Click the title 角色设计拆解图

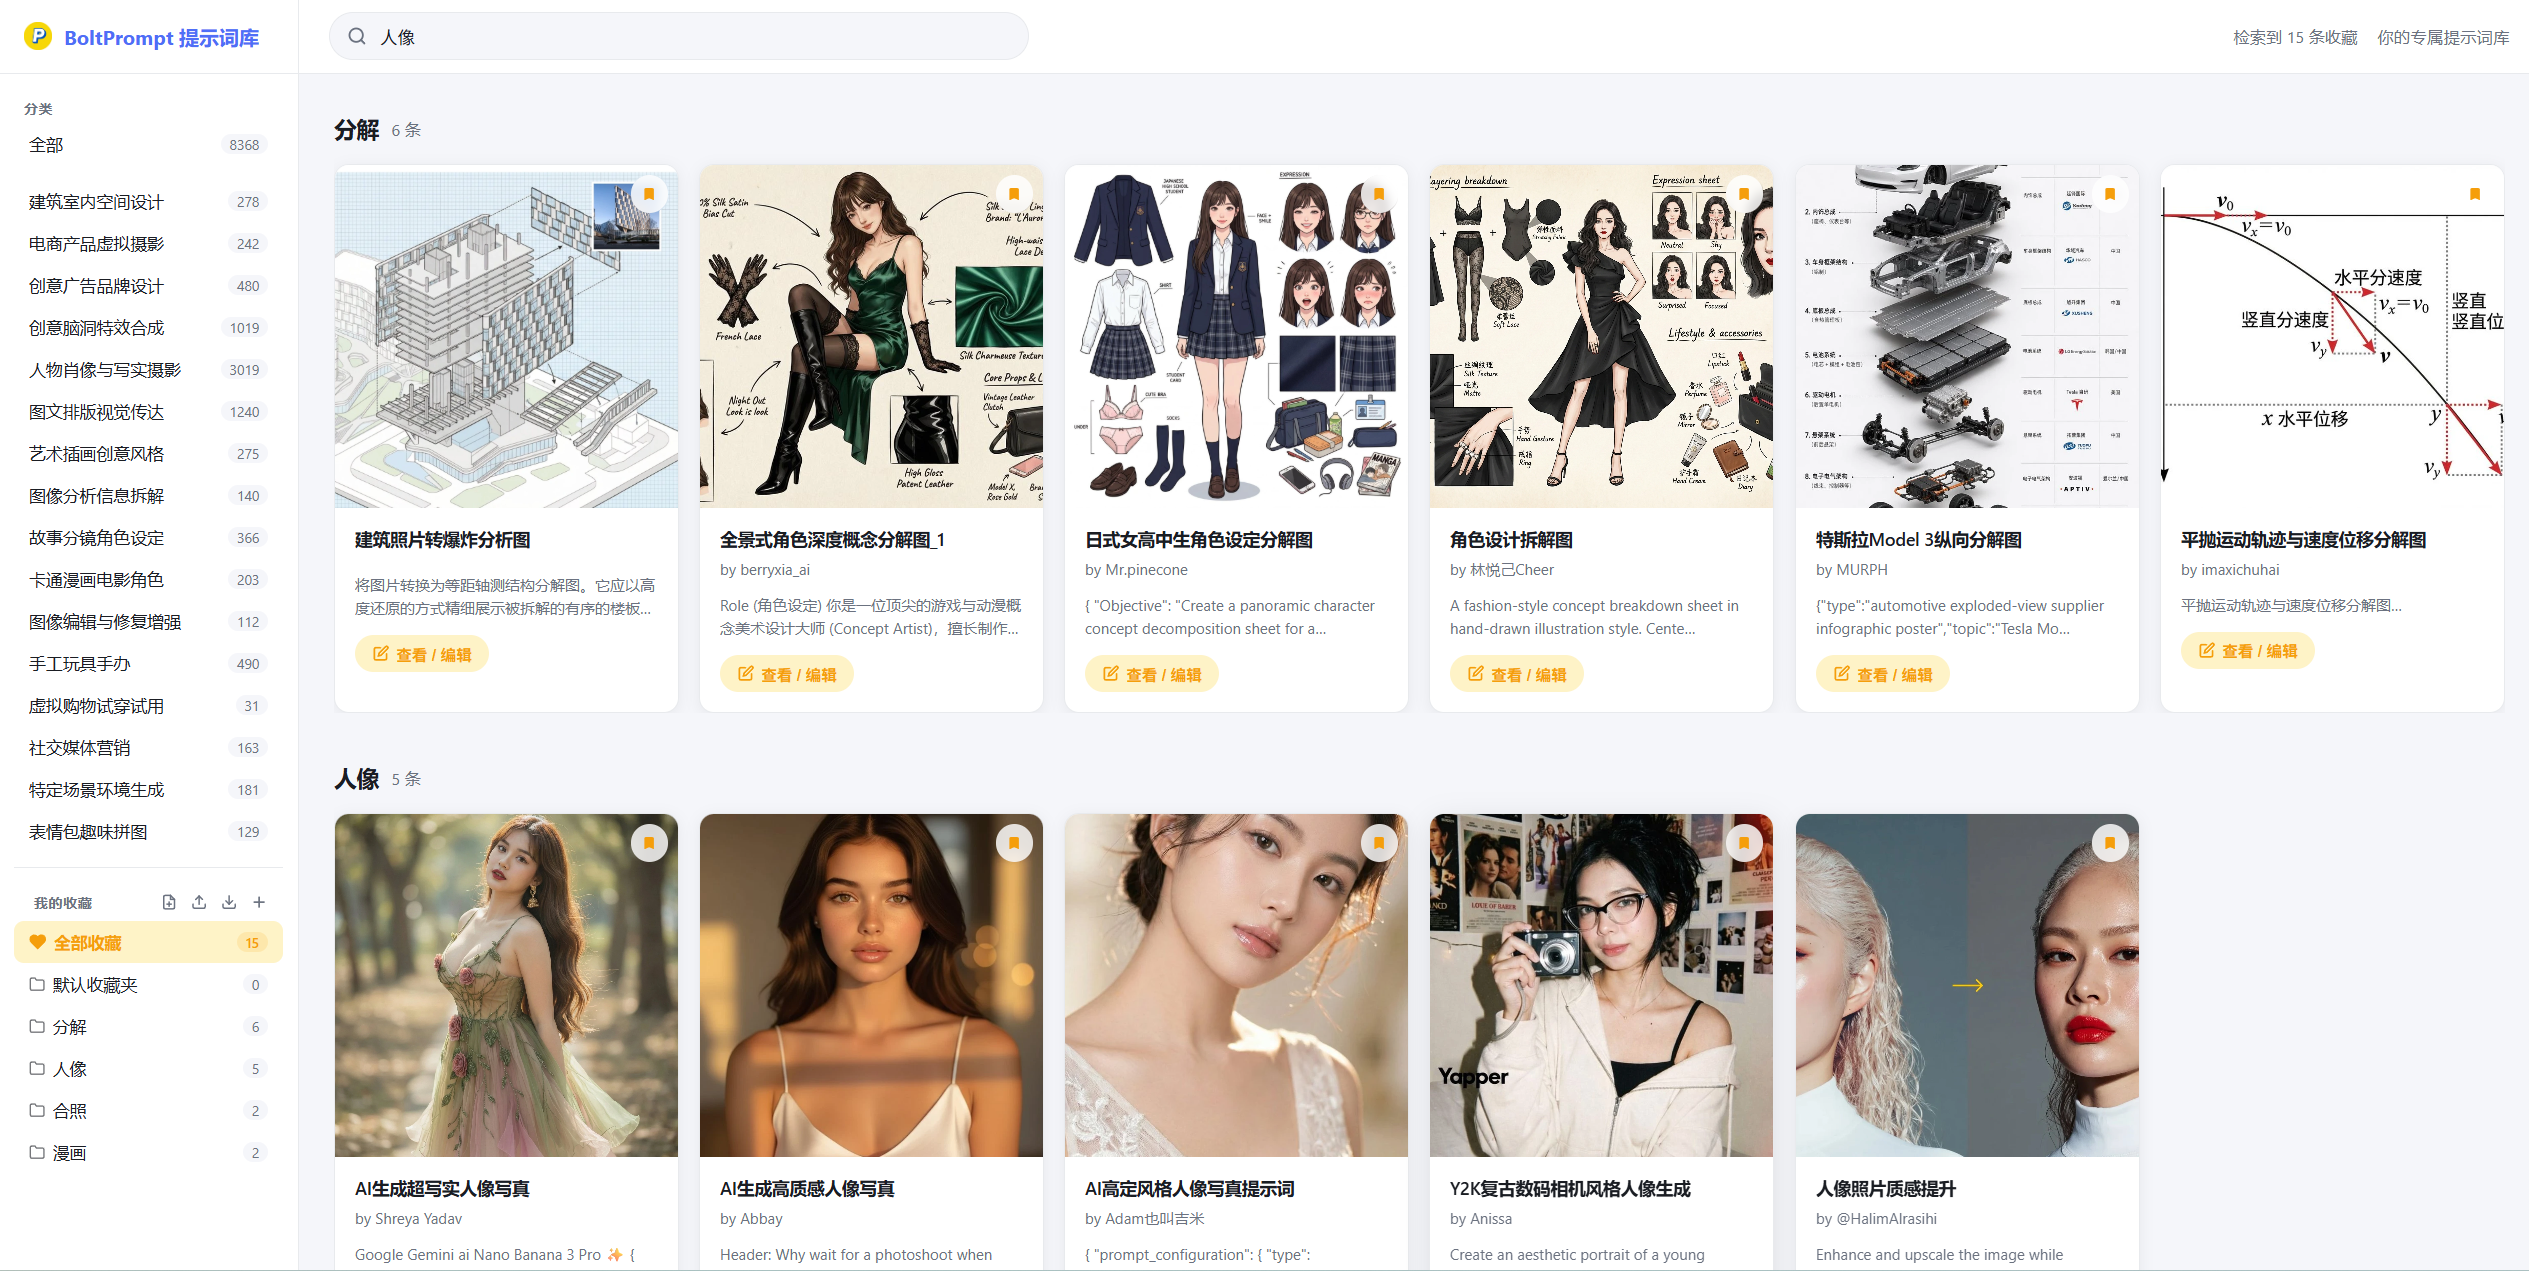1511,540
